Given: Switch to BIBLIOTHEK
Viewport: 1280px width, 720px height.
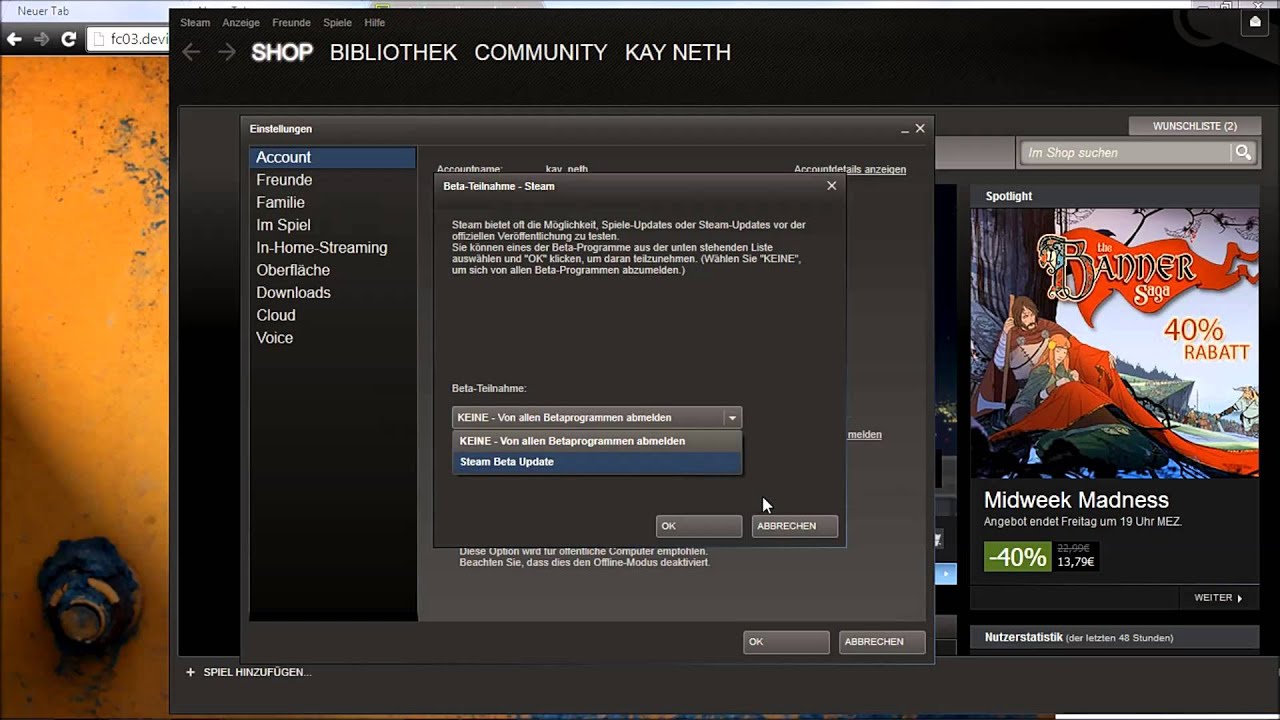Looking at the screenshot, I should [x=393, y=52].
